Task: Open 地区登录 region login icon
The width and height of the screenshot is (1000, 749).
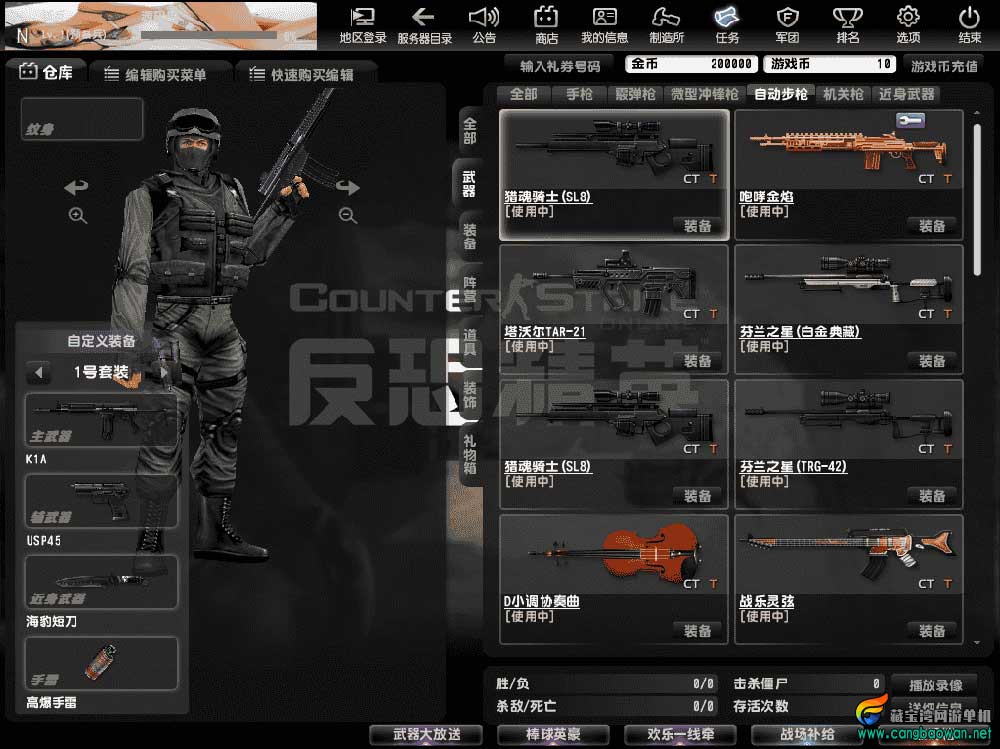Action: 362,26
